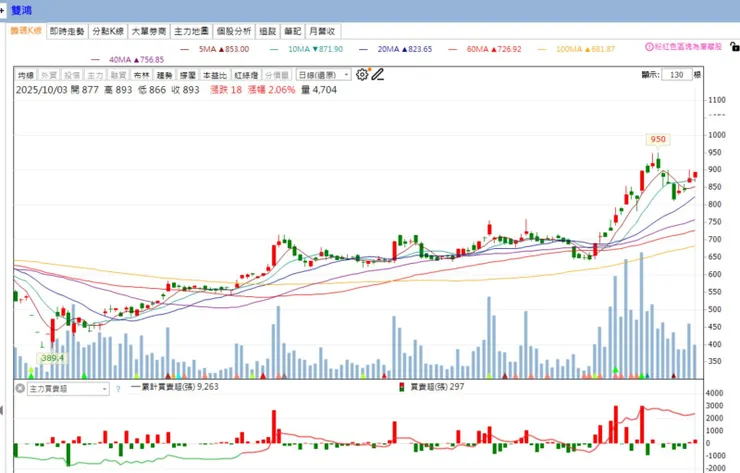The width and height of the screenshot is (740, 473).
Task: Click the 5MA 853.00 legend entry
Action: tap(215, 49)
